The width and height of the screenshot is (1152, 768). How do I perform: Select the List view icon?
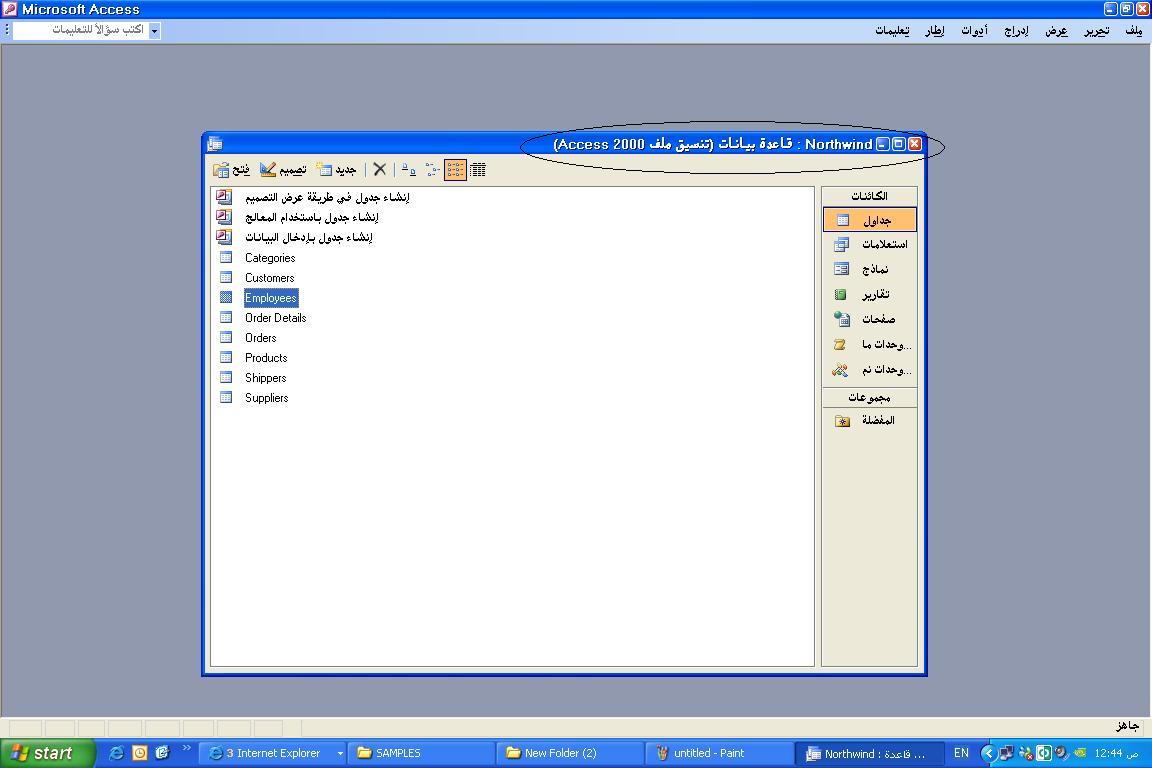(x=456, y=170)
